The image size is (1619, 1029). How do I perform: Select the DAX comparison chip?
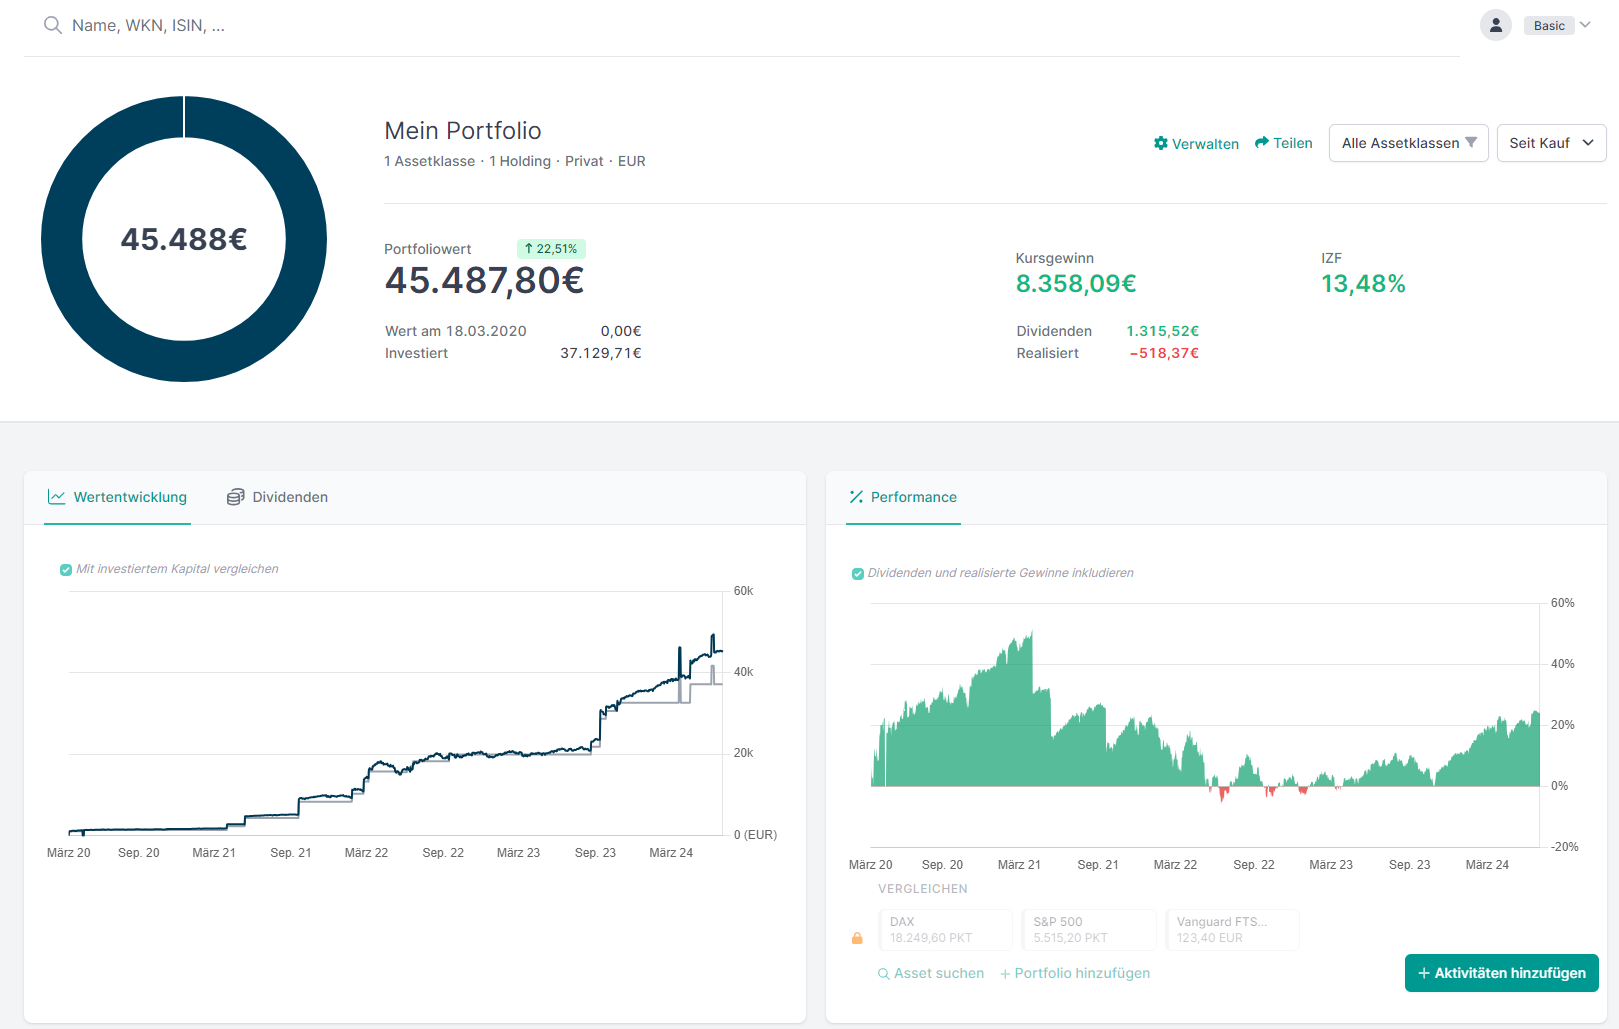(945, 930)
